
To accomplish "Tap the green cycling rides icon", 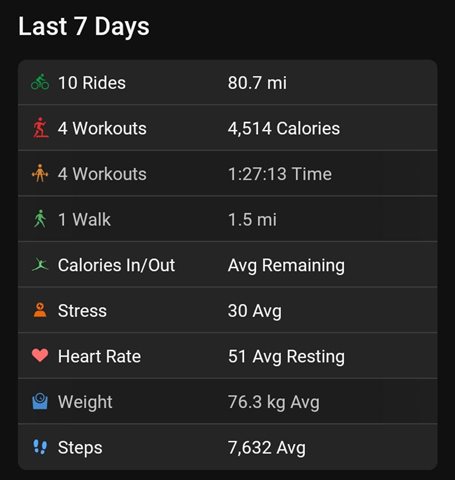I will pos(40,82).
